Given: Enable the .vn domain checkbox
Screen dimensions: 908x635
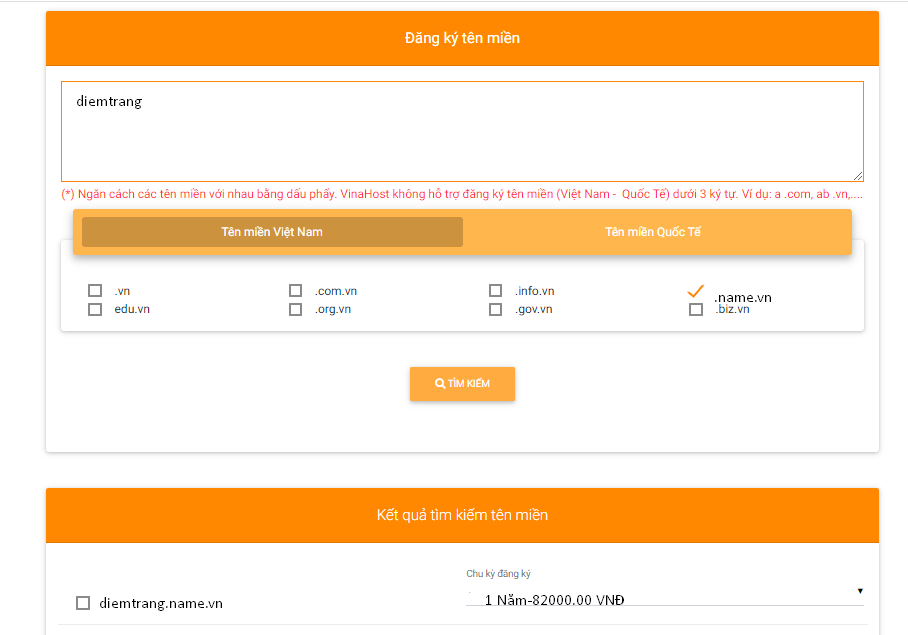Looking at the screenshot, I should click(x=95, y=290).
